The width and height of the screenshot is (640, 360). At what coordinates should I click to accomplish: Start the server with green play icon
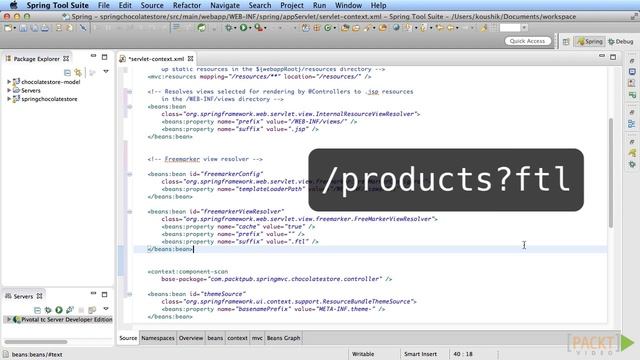(x=59, y=310)
